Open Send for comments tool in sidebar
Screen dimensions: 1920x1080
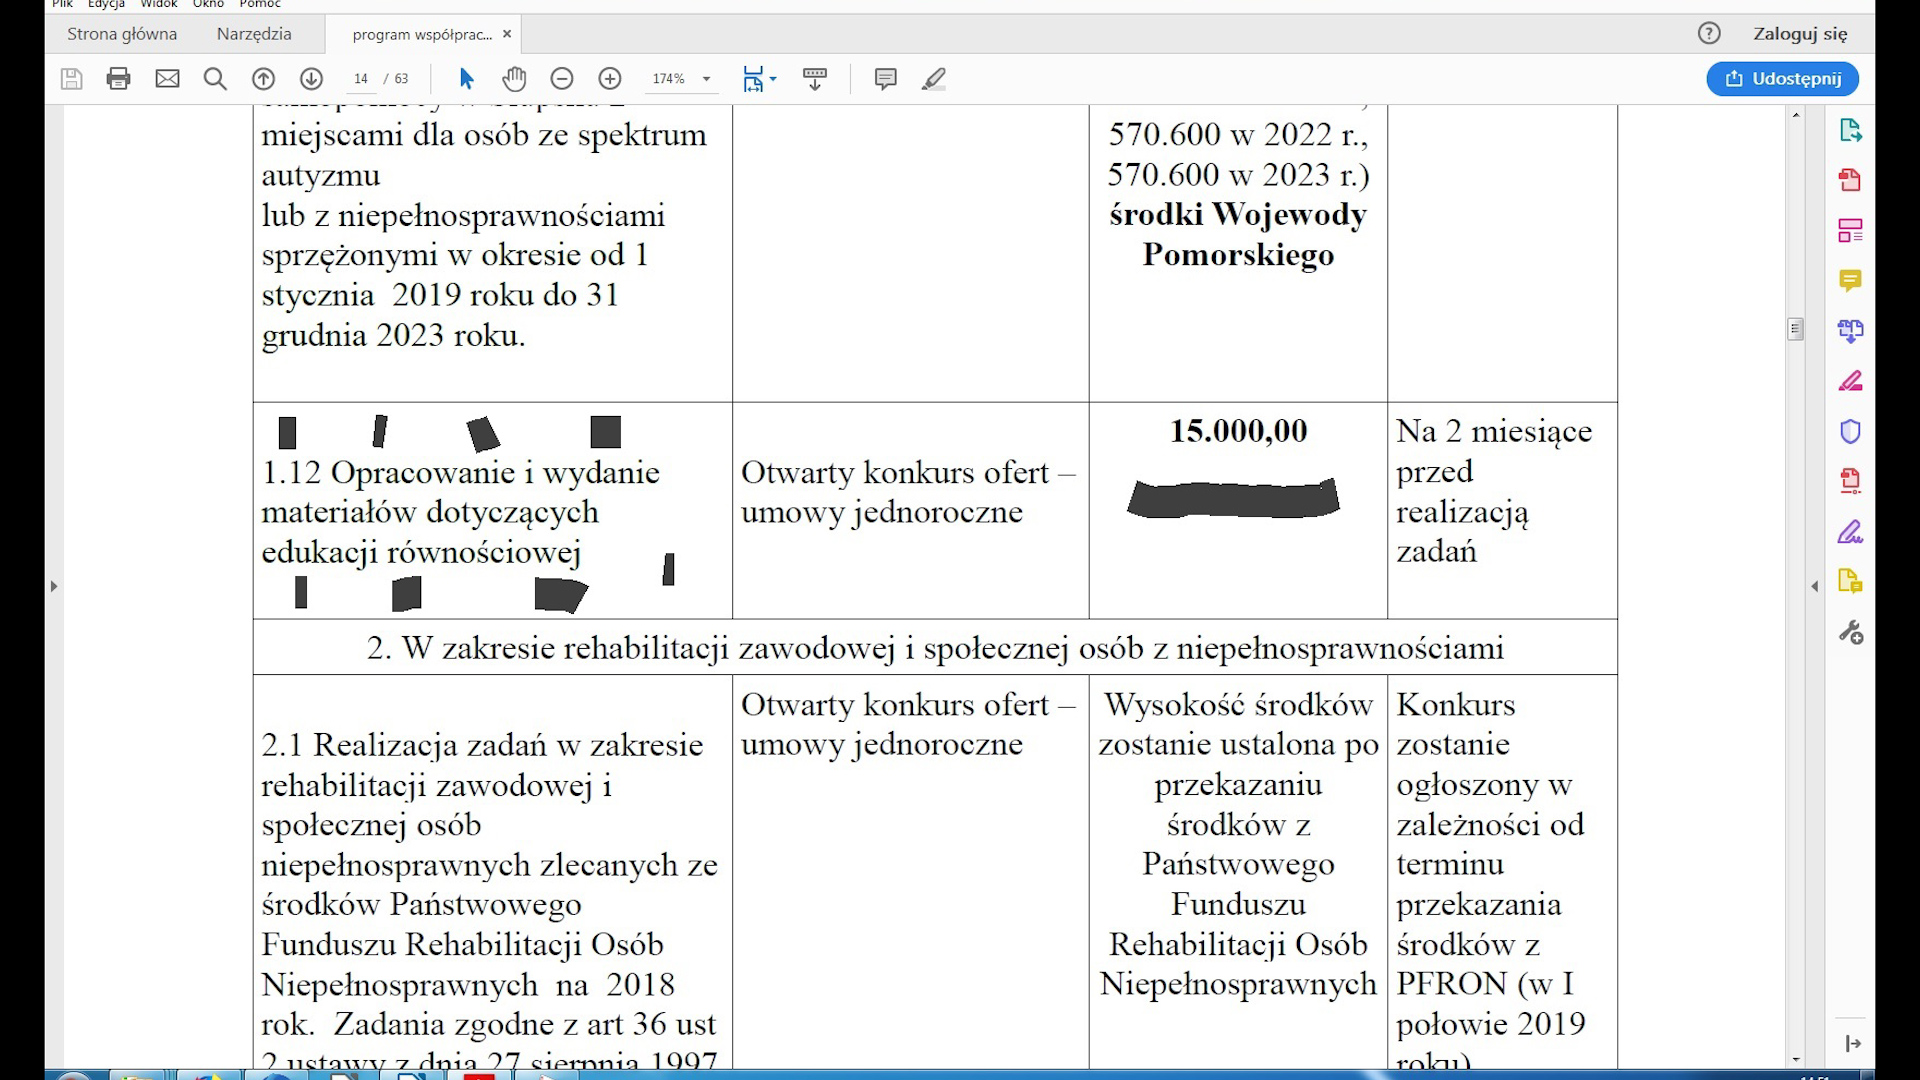[x=1850, y=582]
